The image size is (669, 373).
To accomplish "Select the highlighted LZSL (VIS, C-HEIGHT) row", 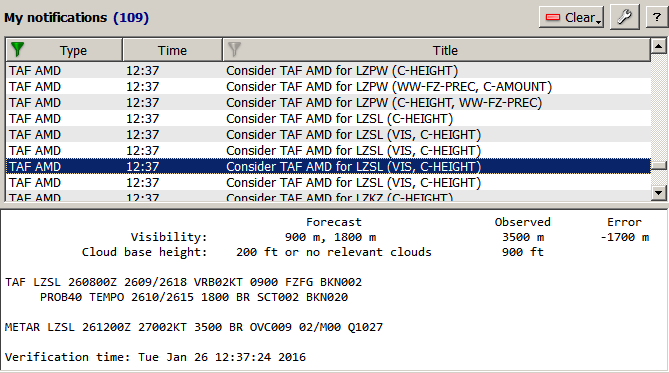I will pos(328,166).
